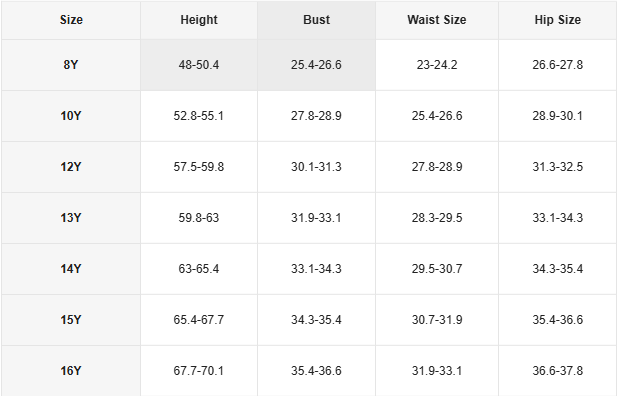Click height value 57.5-59.8

(x=199, y=167)
